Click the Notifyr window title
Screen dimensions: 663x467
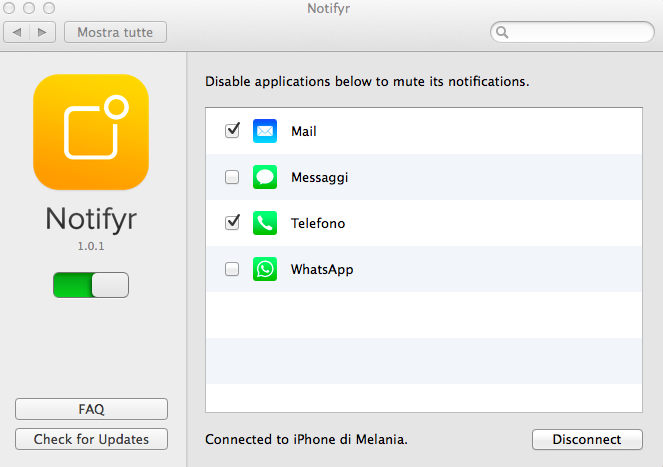click(x=329, y=8)
